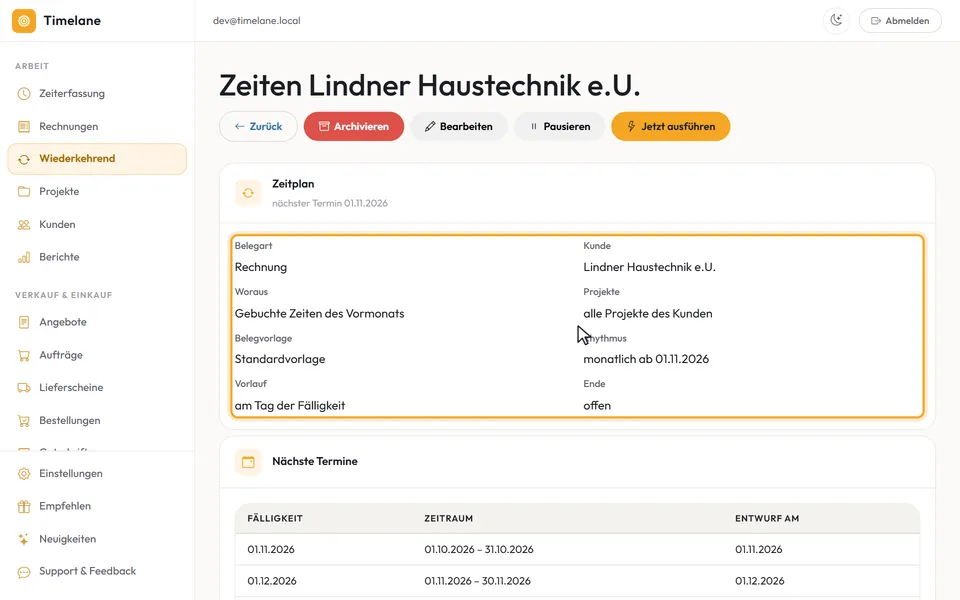Click the ENTWURF AM column header
Screen dimensions: 960x600
click(767, 519)
